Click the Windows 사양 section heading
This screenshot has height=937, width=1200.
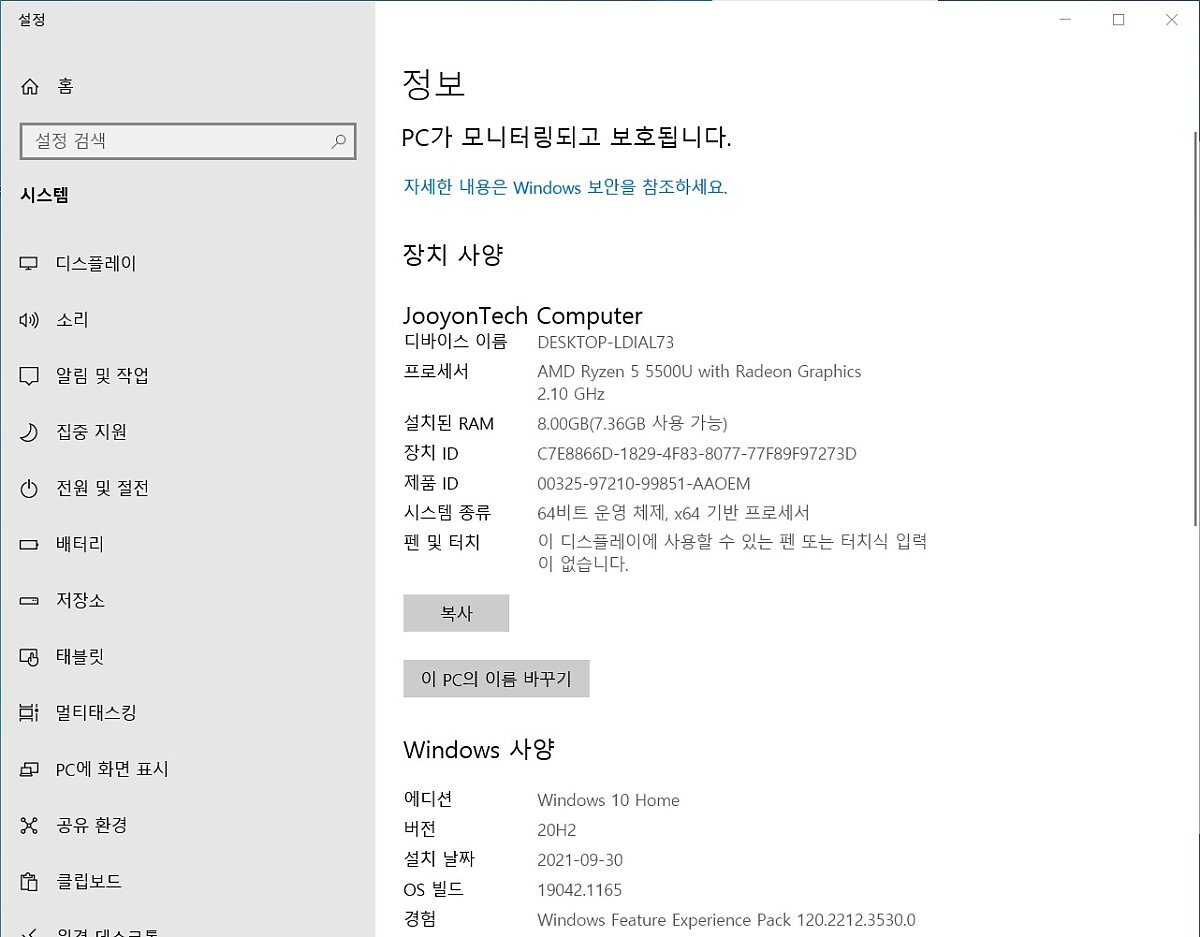click(x=478, y=750)
